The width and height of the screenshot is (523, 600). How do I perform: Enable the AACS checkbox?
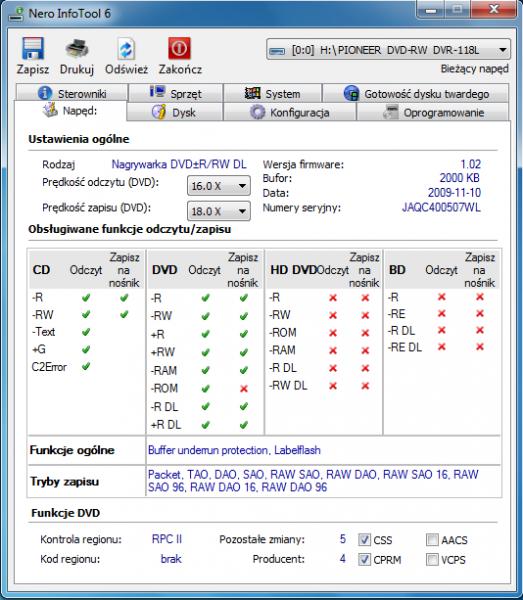[x=432, y=540]
